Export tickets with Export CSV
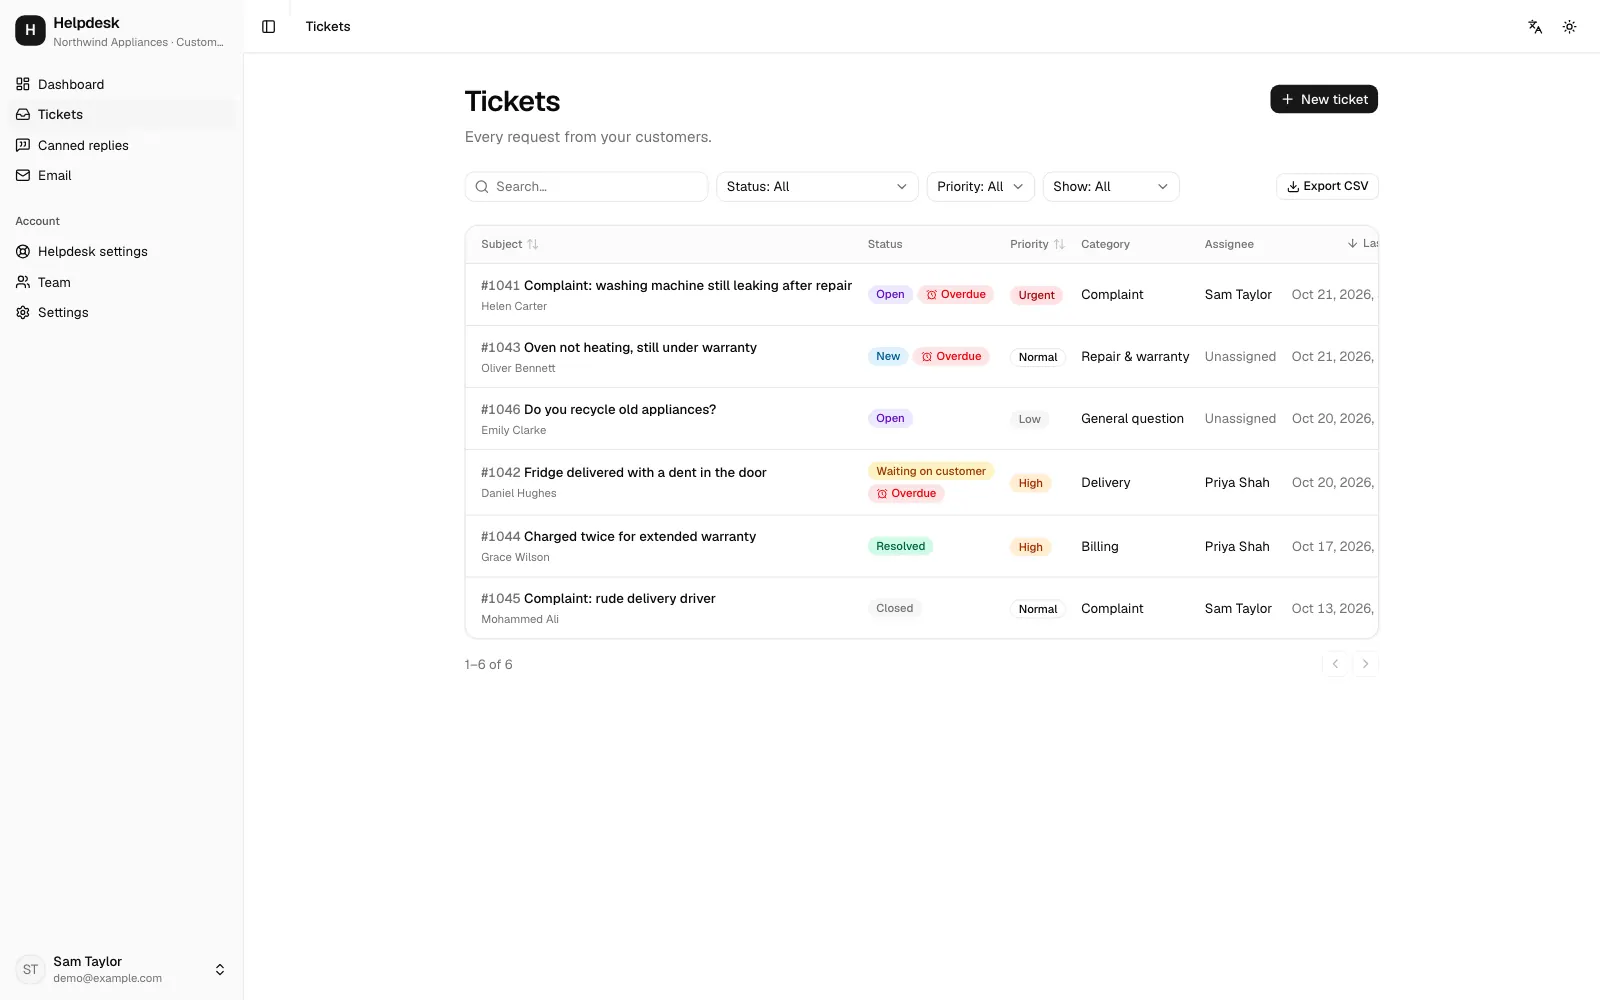The width and height of the screenshot is (1600, 1000). pos(1327,186)
